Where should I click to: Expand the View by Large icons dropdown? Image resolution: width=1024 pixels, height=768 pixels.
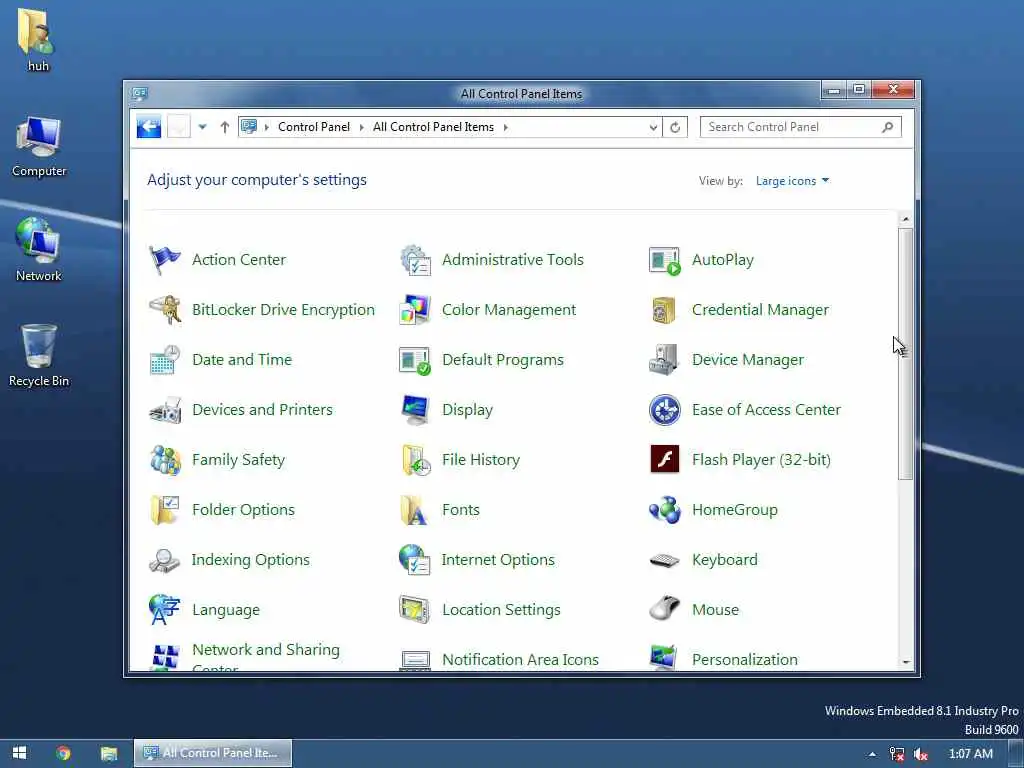[792, 181]
